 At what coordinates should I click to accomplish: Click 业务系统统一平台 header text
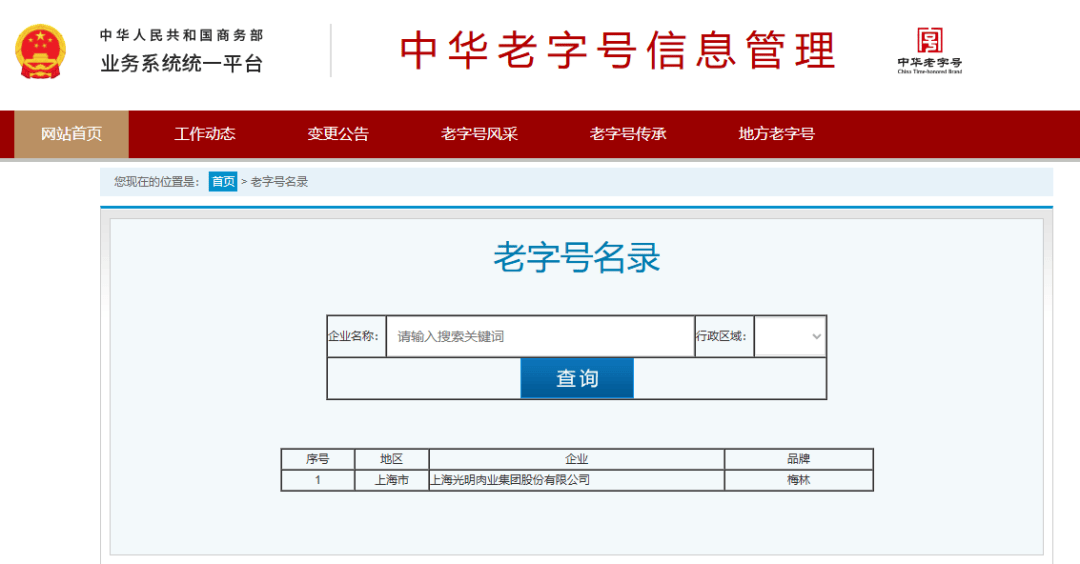point(181,64)
